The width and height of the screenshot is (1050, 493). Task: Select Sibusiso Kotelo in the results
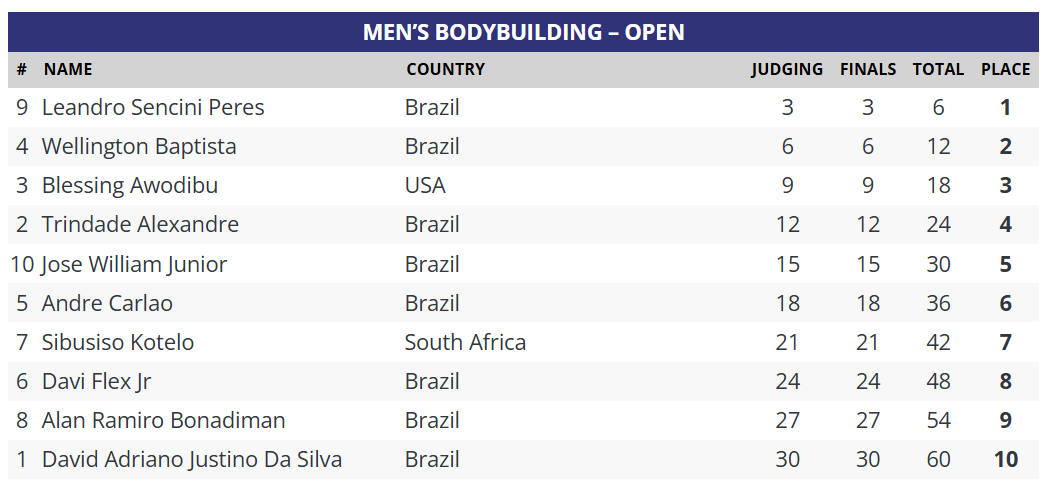pos(118,343)
